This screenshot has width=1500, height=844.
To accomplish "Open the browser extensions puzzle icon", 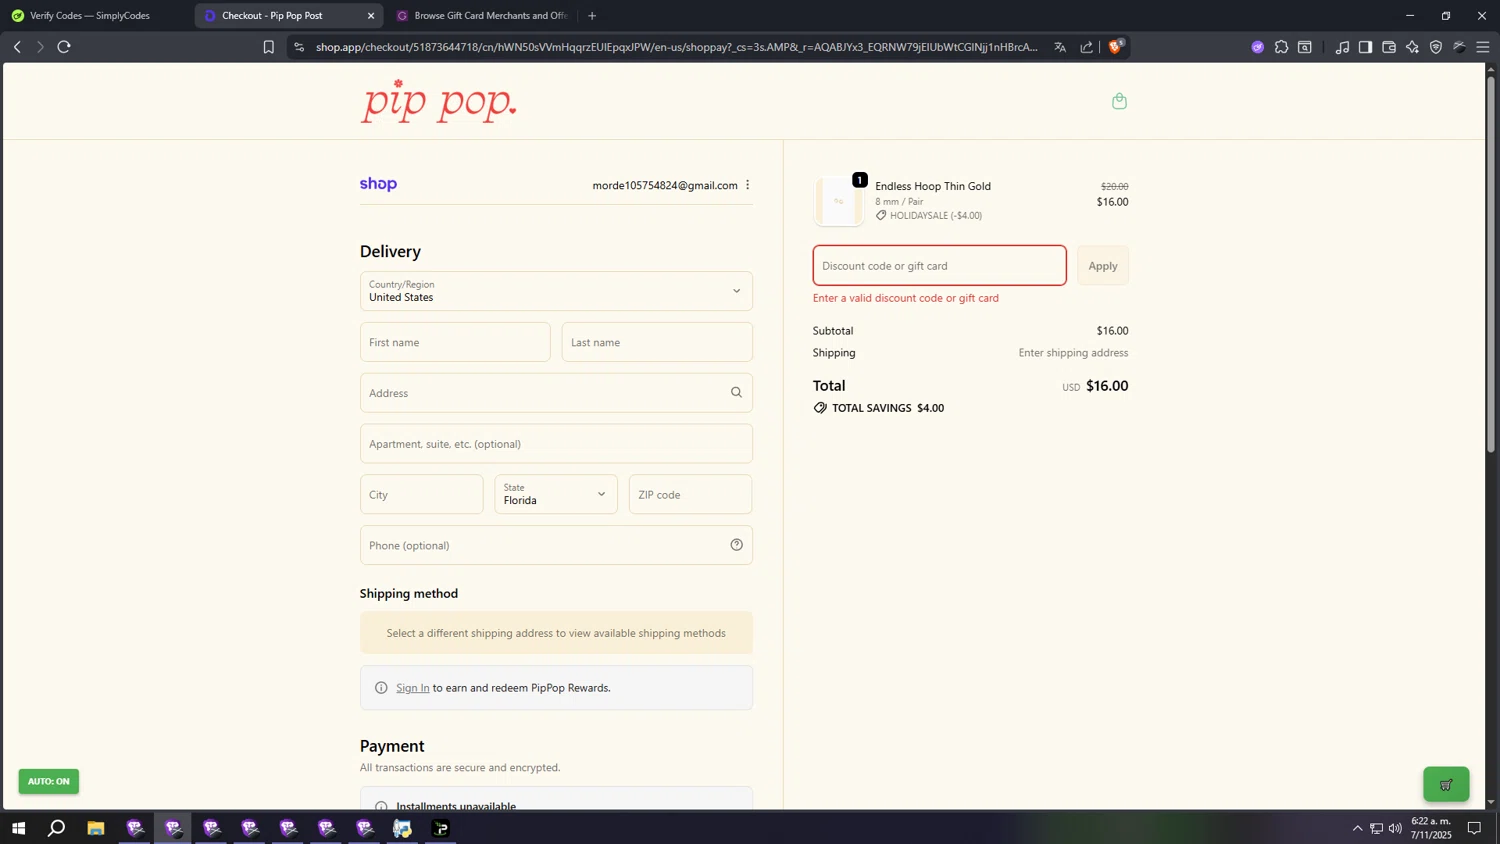I will click(1281, 47).
